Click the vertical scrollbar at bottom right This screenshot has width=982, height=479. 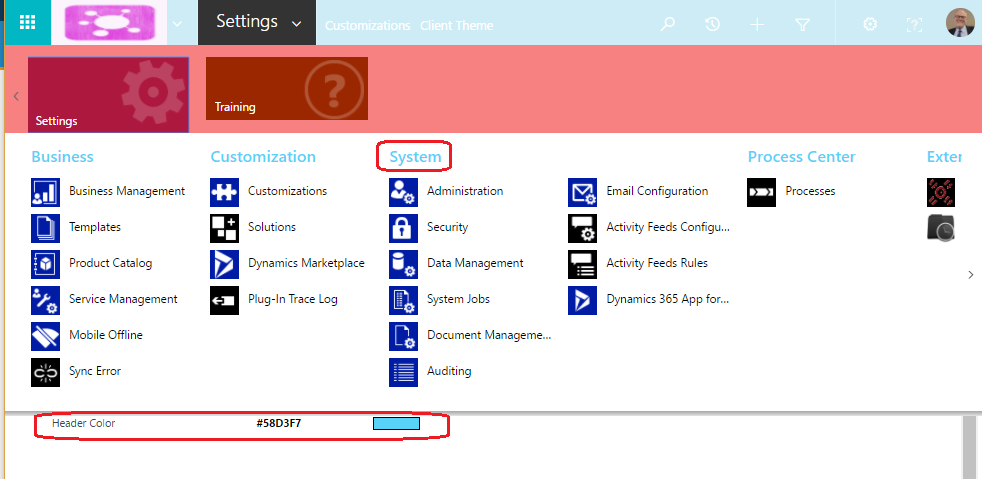(967, 445)
